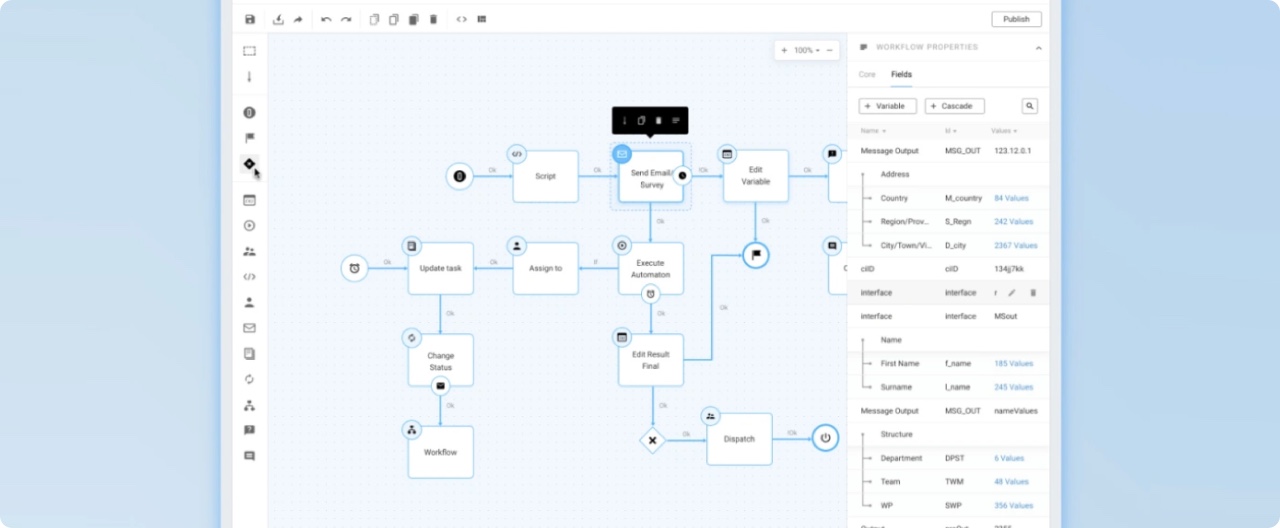1280x528 pixels.
Task: Collapse the Workflow Properties panel
Action: pos(1038,48)
